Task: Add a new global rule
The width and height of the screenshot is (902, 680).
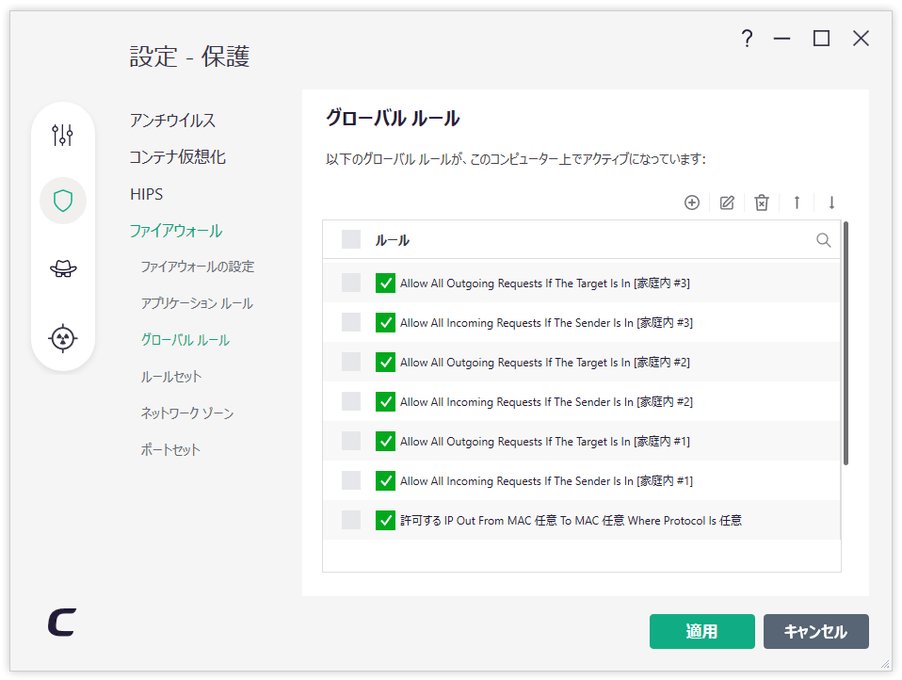Action: [x=692, y=203]
